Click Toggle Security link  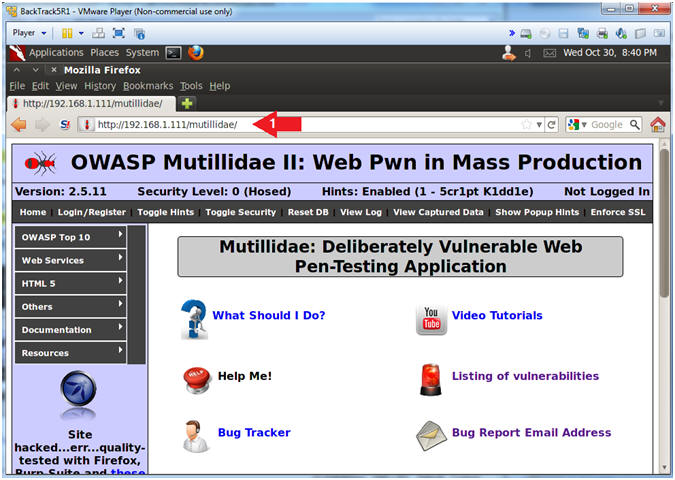tap(241, 212)
